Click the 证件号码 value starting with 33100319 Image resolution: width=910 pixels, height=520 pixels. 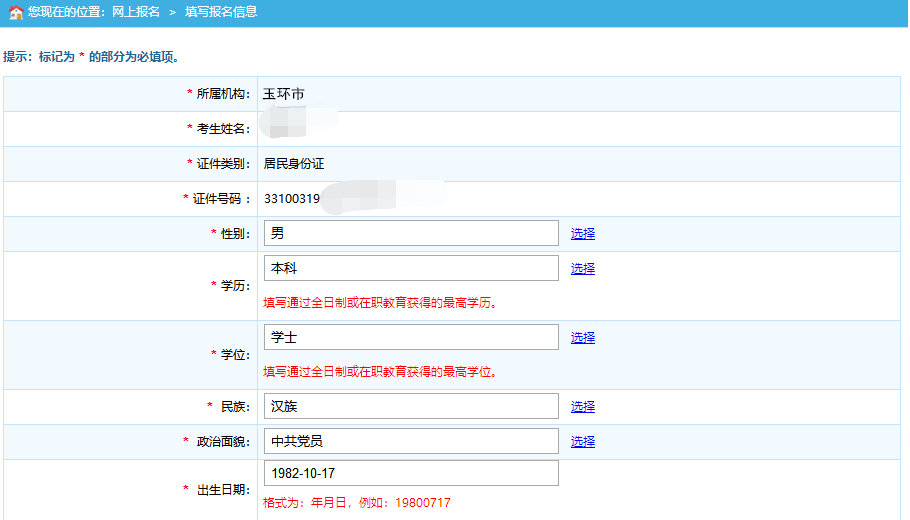click(x=292, y=198)
